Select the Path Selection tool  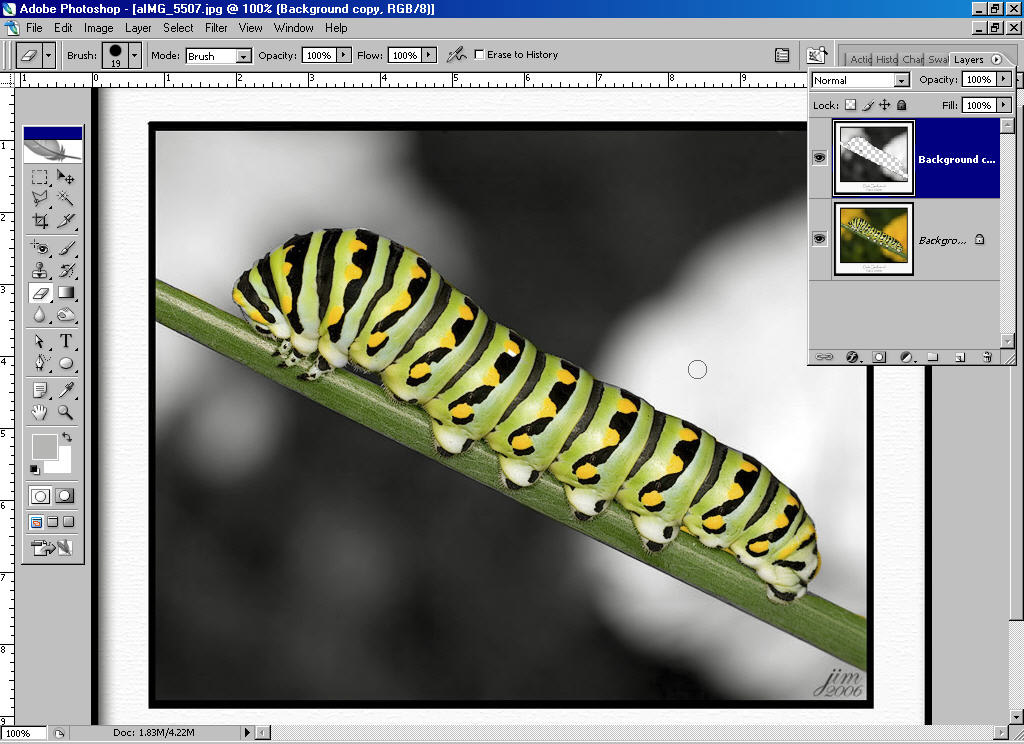pos(40,341)
